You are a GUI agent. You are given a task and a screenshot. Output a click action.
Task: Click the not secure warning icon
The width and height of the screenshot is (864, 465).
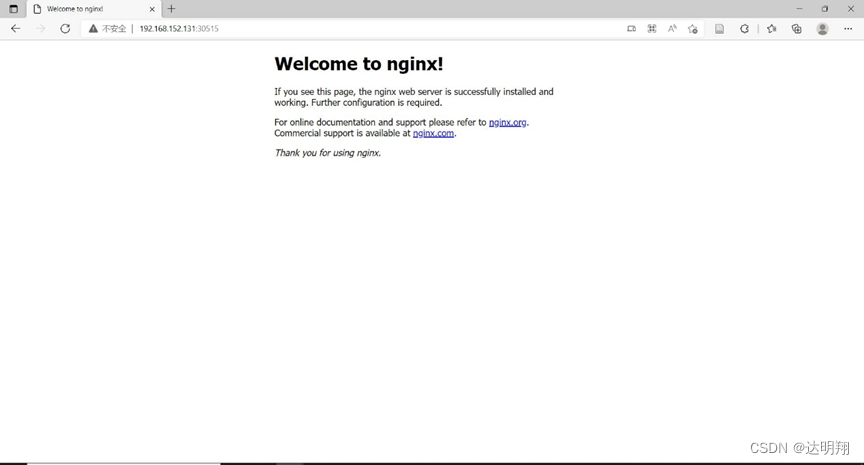[93, 29]
